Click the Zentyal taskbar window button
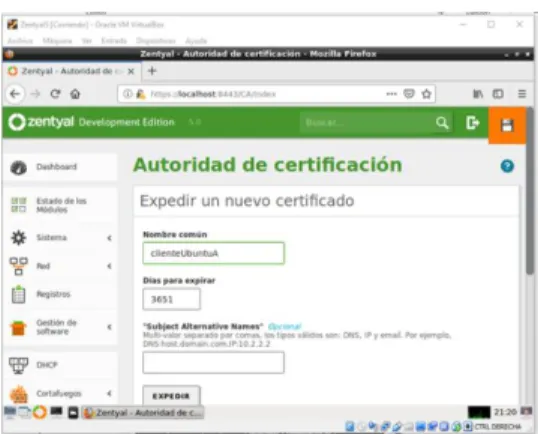538x434 pixels. 143,412
